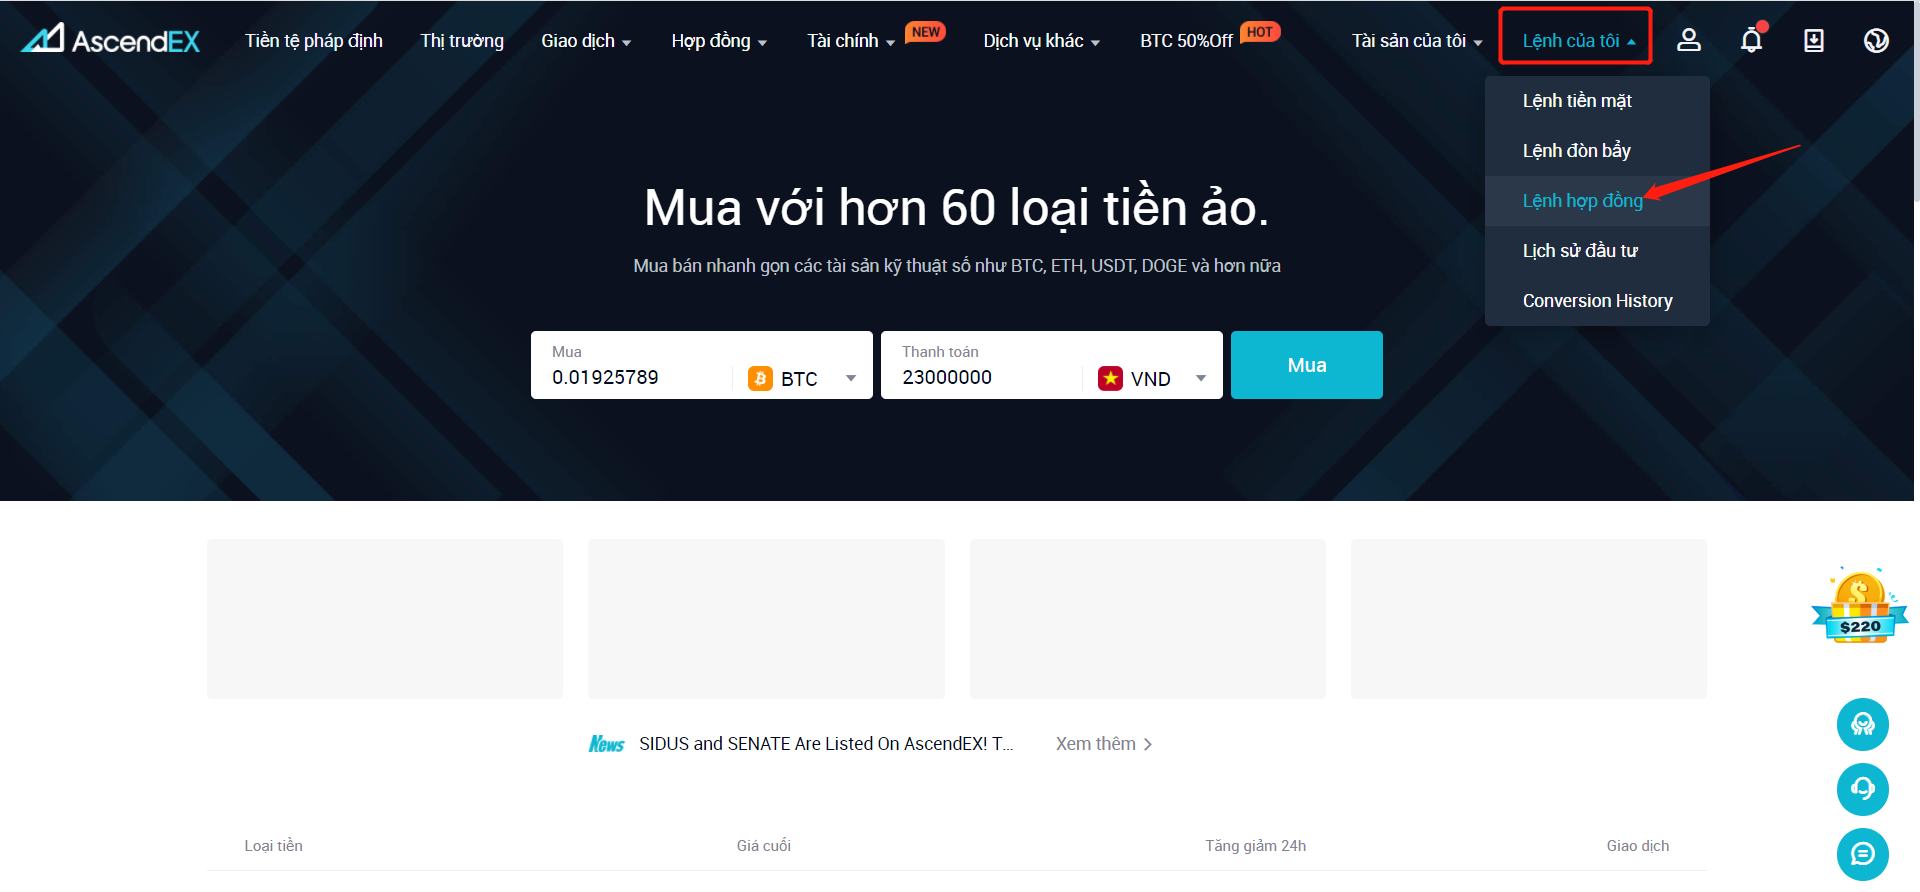Open the customer support headset icon
This screenshot has height=892, width=1920.
point(1862,789)
